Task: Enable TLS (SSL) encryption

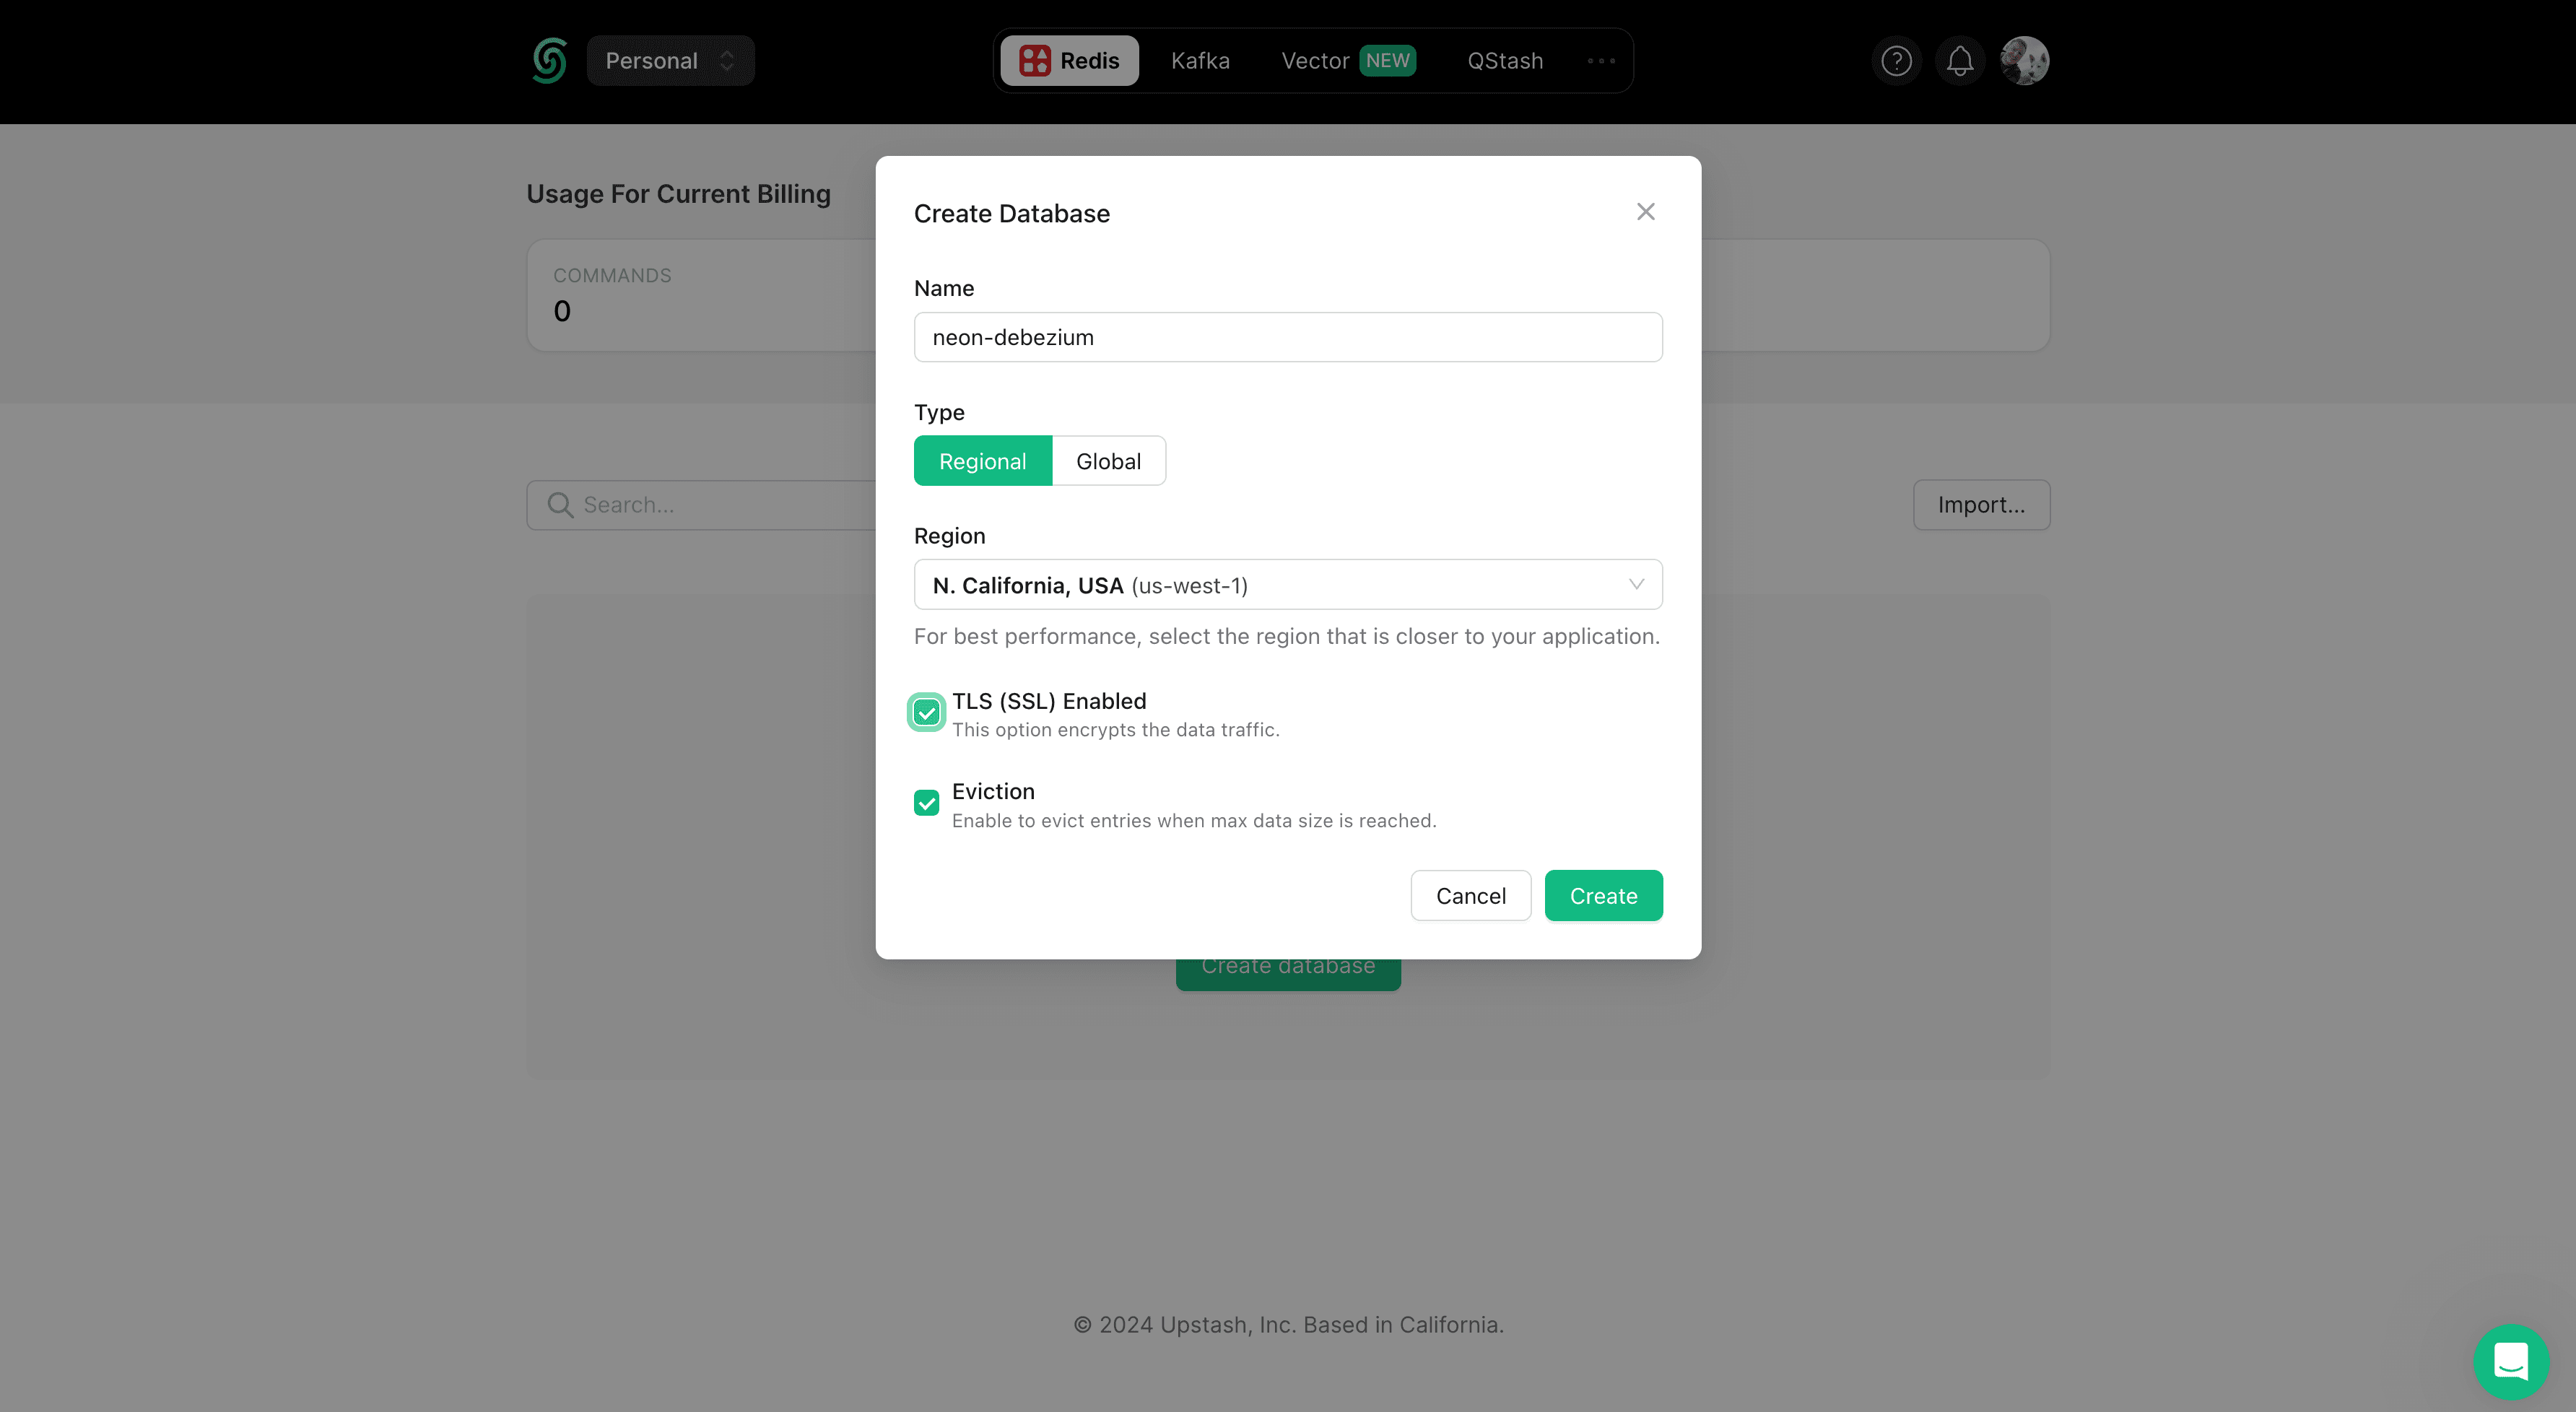Action: pyautogui.click(x=926, y=711)
